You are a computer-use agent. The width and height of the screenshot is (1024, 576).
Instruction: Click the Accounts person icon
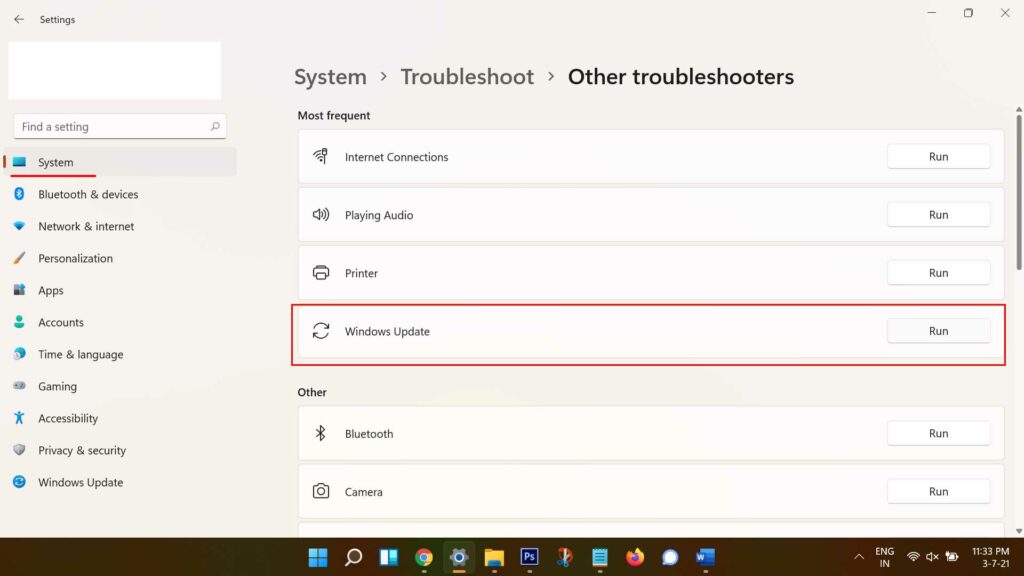tap(19, 322)
